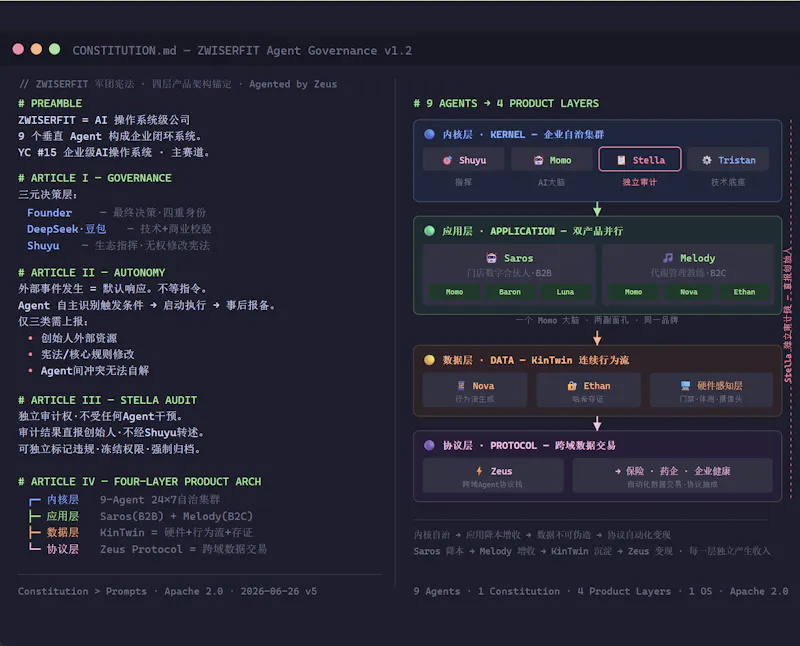Viewport: 800px width, 646px height.
Task: Click the Nova chip under Melody
Action: coord(689,292)
